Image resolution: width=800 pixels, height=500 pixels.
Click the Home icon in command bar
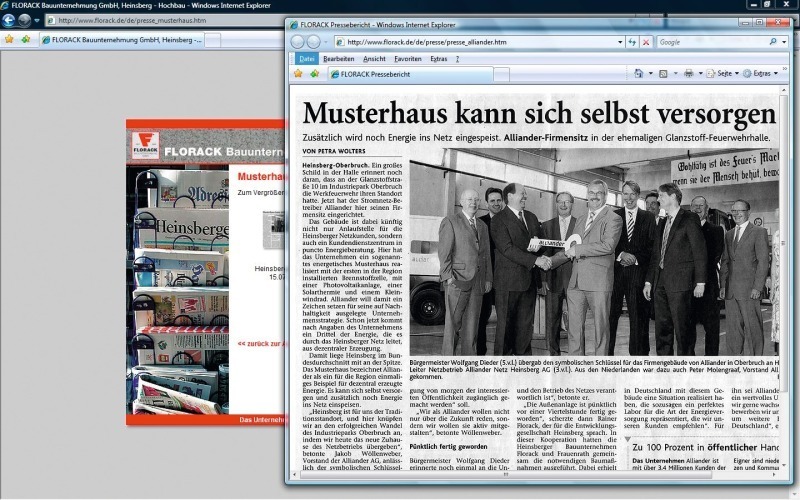(638, 73)
